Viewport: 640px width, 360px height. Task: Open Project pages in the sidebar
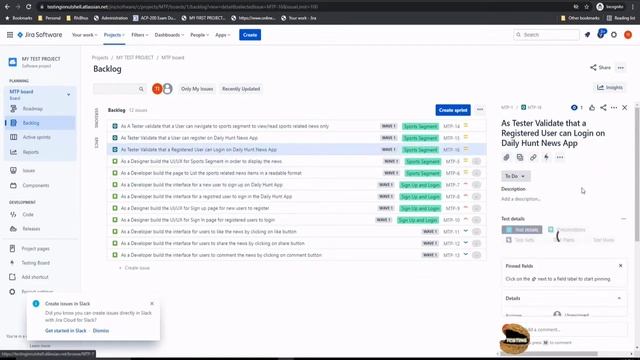click(35, 249)
